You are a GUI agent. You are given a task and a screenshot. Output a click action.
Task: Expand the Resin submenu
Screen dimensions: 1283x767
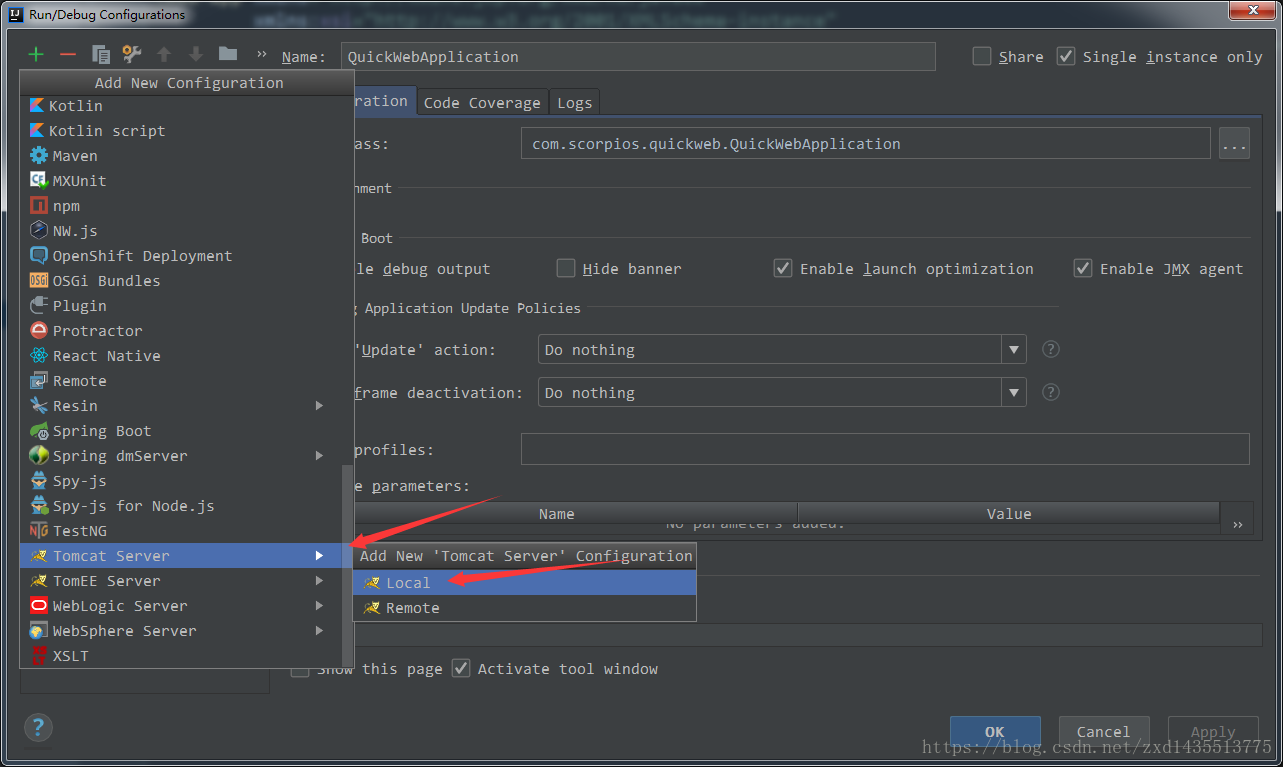pos(320,405)
